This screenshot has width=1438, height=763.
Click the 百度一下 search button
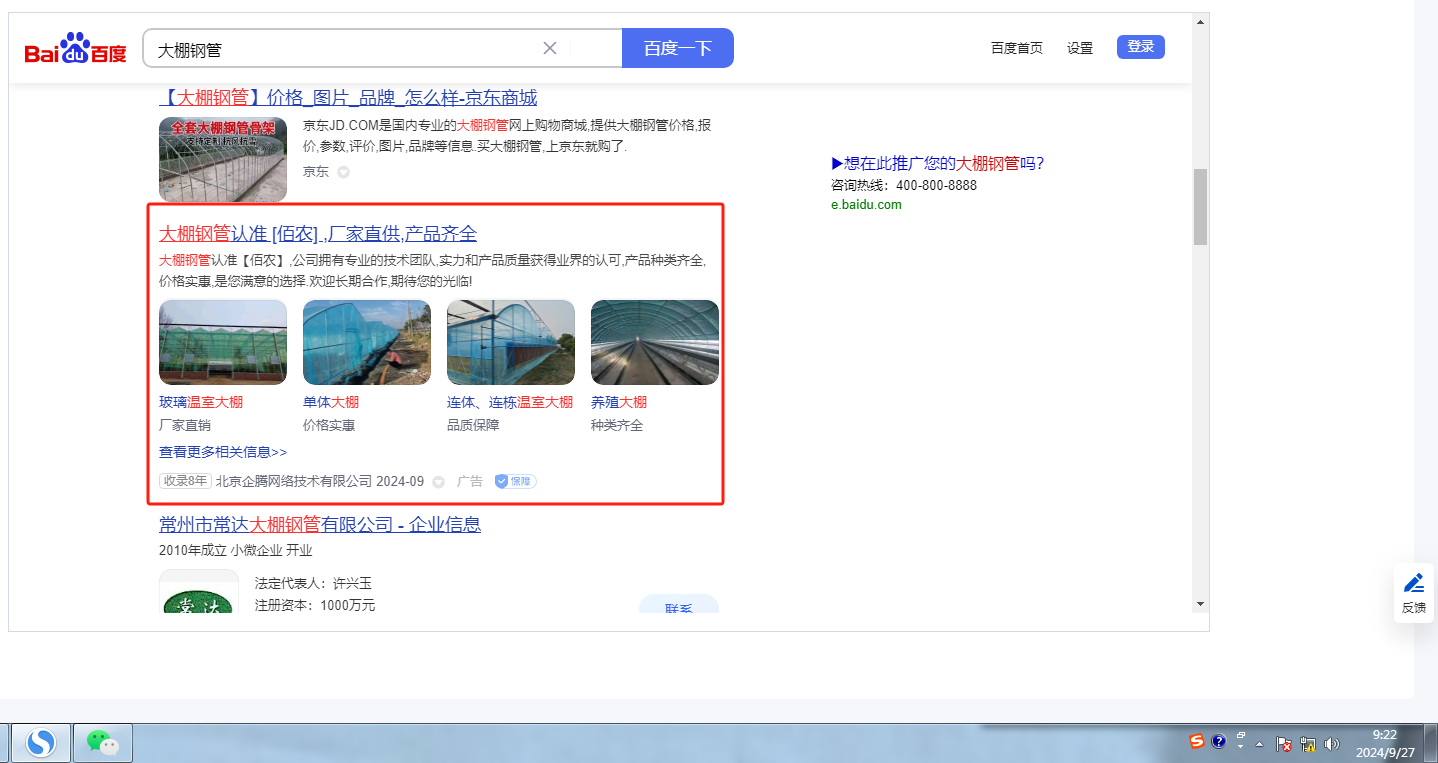click(678, 48)
